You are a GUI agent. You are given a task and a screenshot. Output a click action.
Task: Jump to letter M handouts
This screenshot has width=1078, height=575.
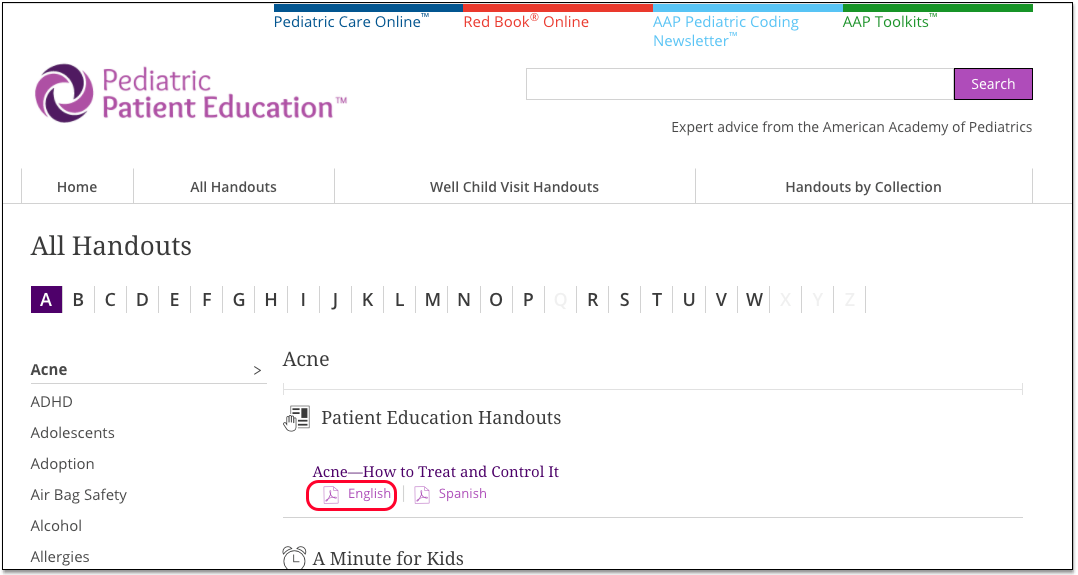pyautogui.click(x=432, y=300)
